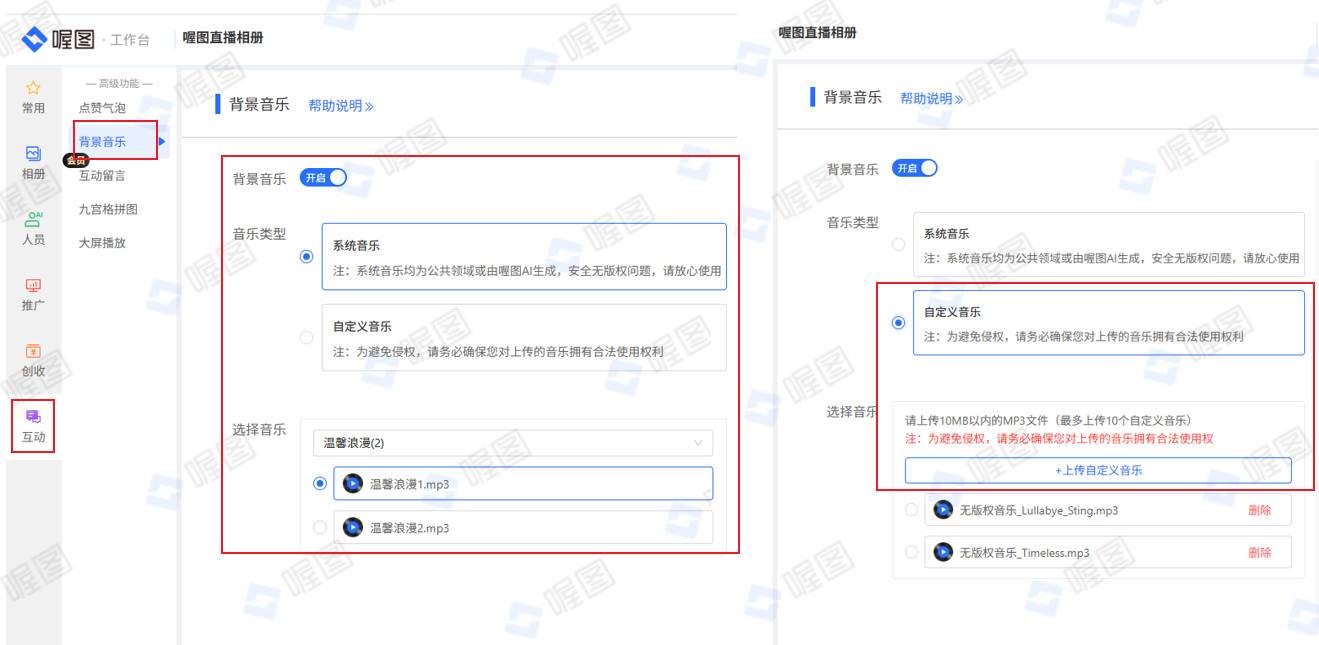Screen dimensions: 1319x645
Task: Open 点赞气泡 menu item
Action: pos(102,108)
